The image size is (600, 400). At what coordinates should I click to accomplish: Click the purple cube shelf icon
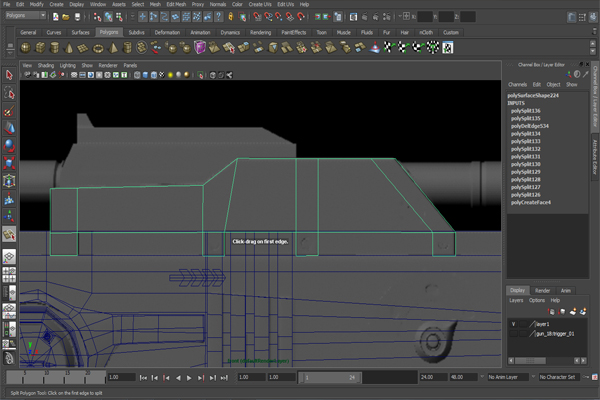200,48
